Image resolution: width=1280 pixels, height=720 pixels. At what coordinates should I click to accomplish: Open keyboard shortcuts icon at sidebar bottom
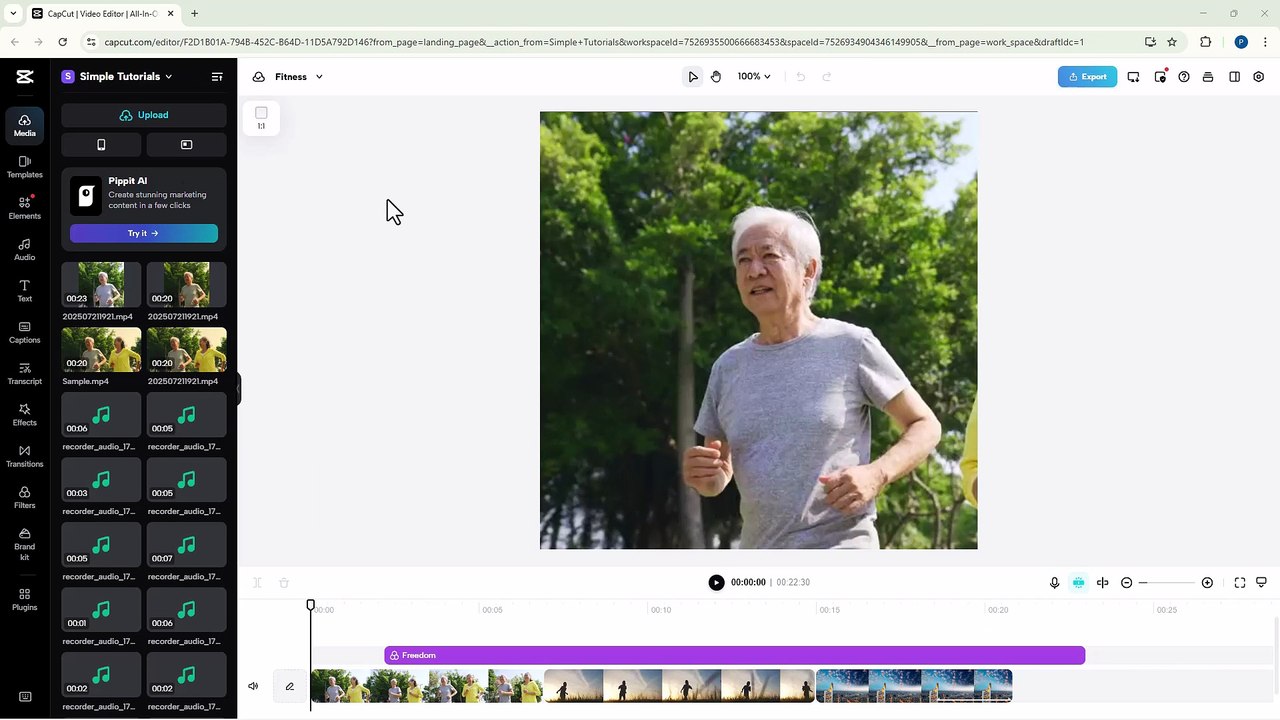click(24, 697)
